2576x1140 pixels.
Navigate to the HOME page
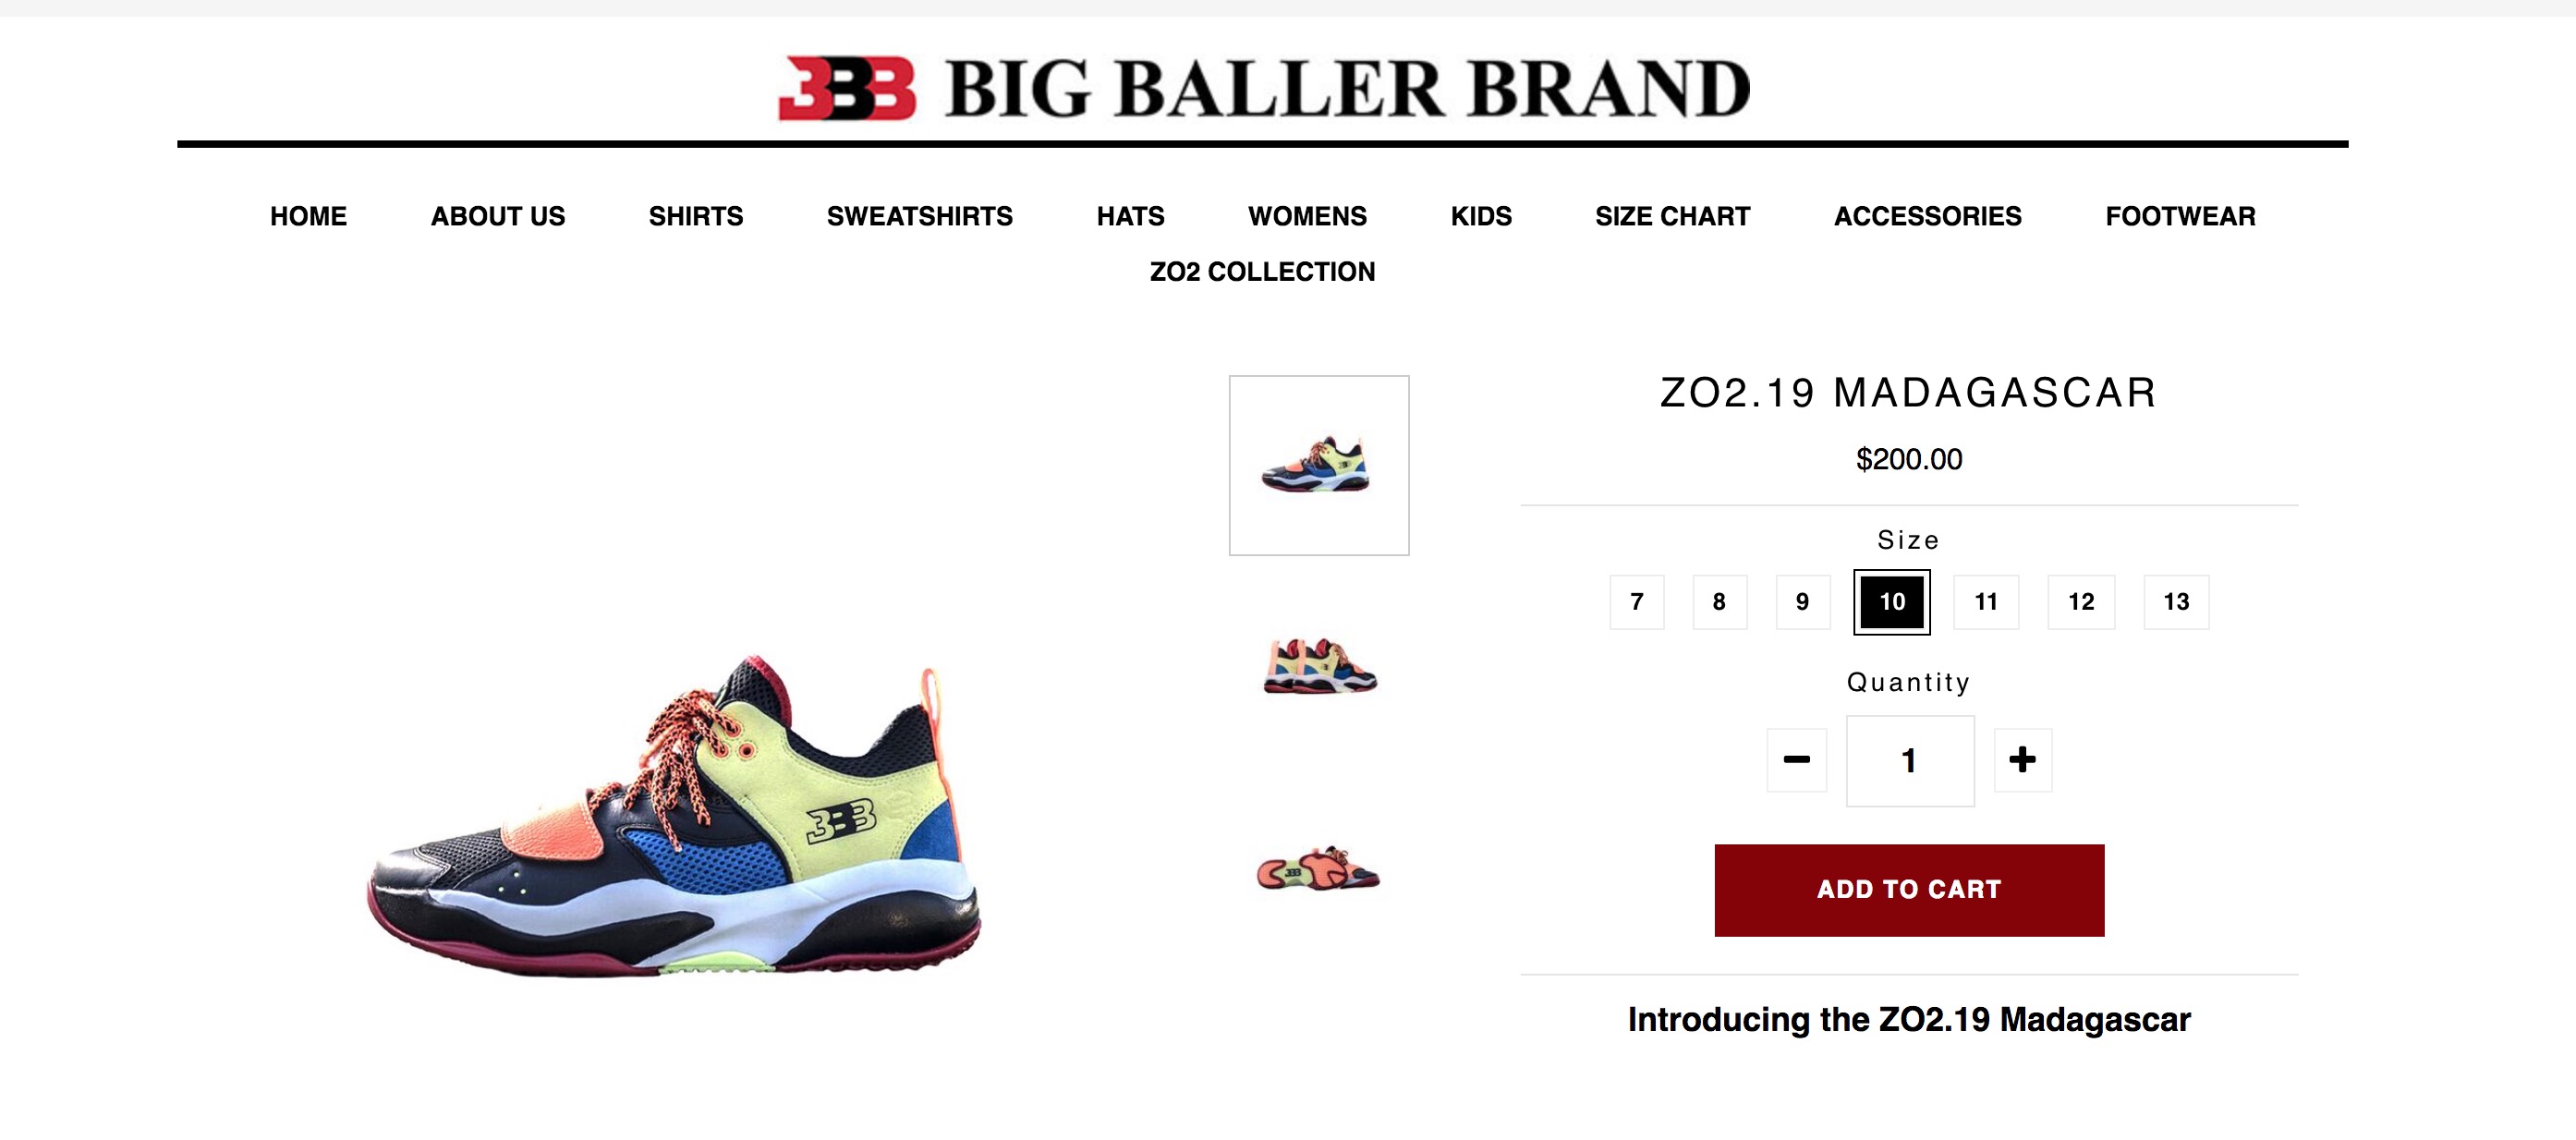pyautogui.click(x=308, y=216)
